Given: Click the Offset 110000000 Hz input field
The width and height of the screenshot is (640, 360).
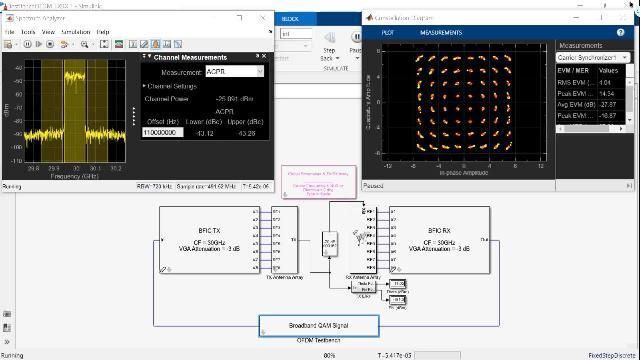Looking at the screenshot, I should [163, 133].
